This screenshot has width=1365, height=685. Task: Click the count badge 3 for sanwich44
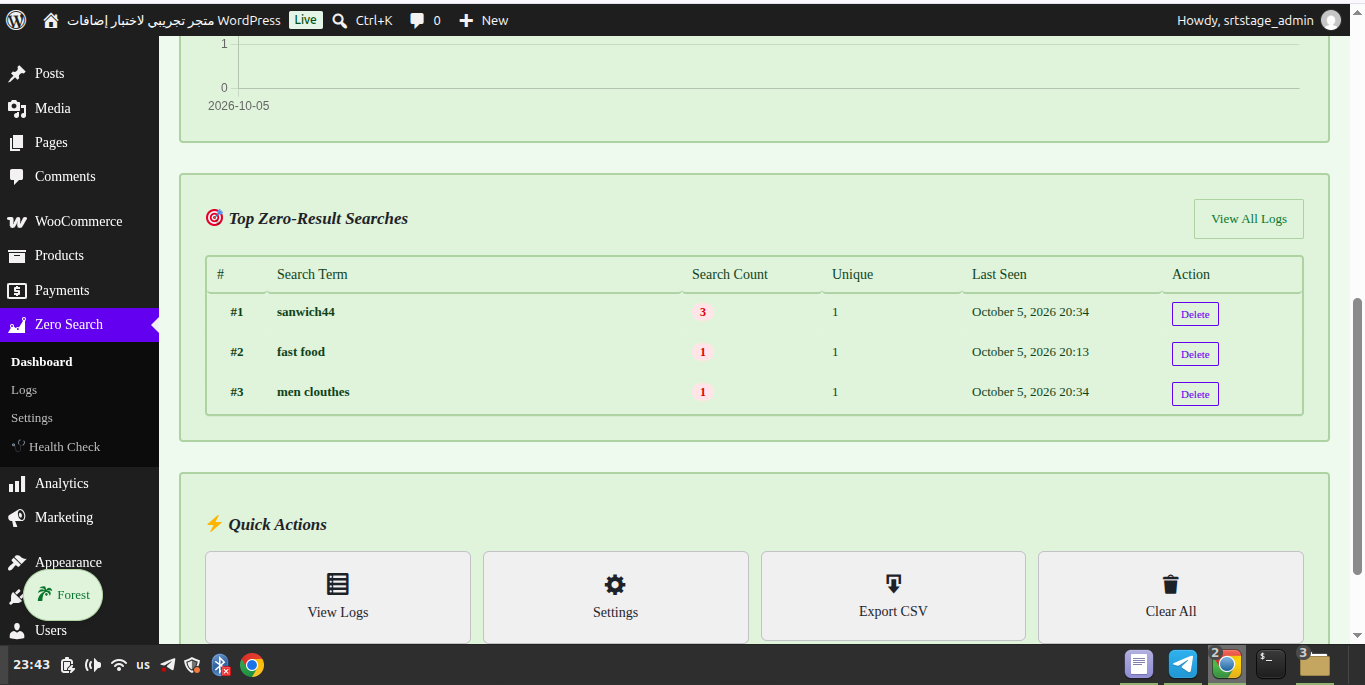click(702, 312)
